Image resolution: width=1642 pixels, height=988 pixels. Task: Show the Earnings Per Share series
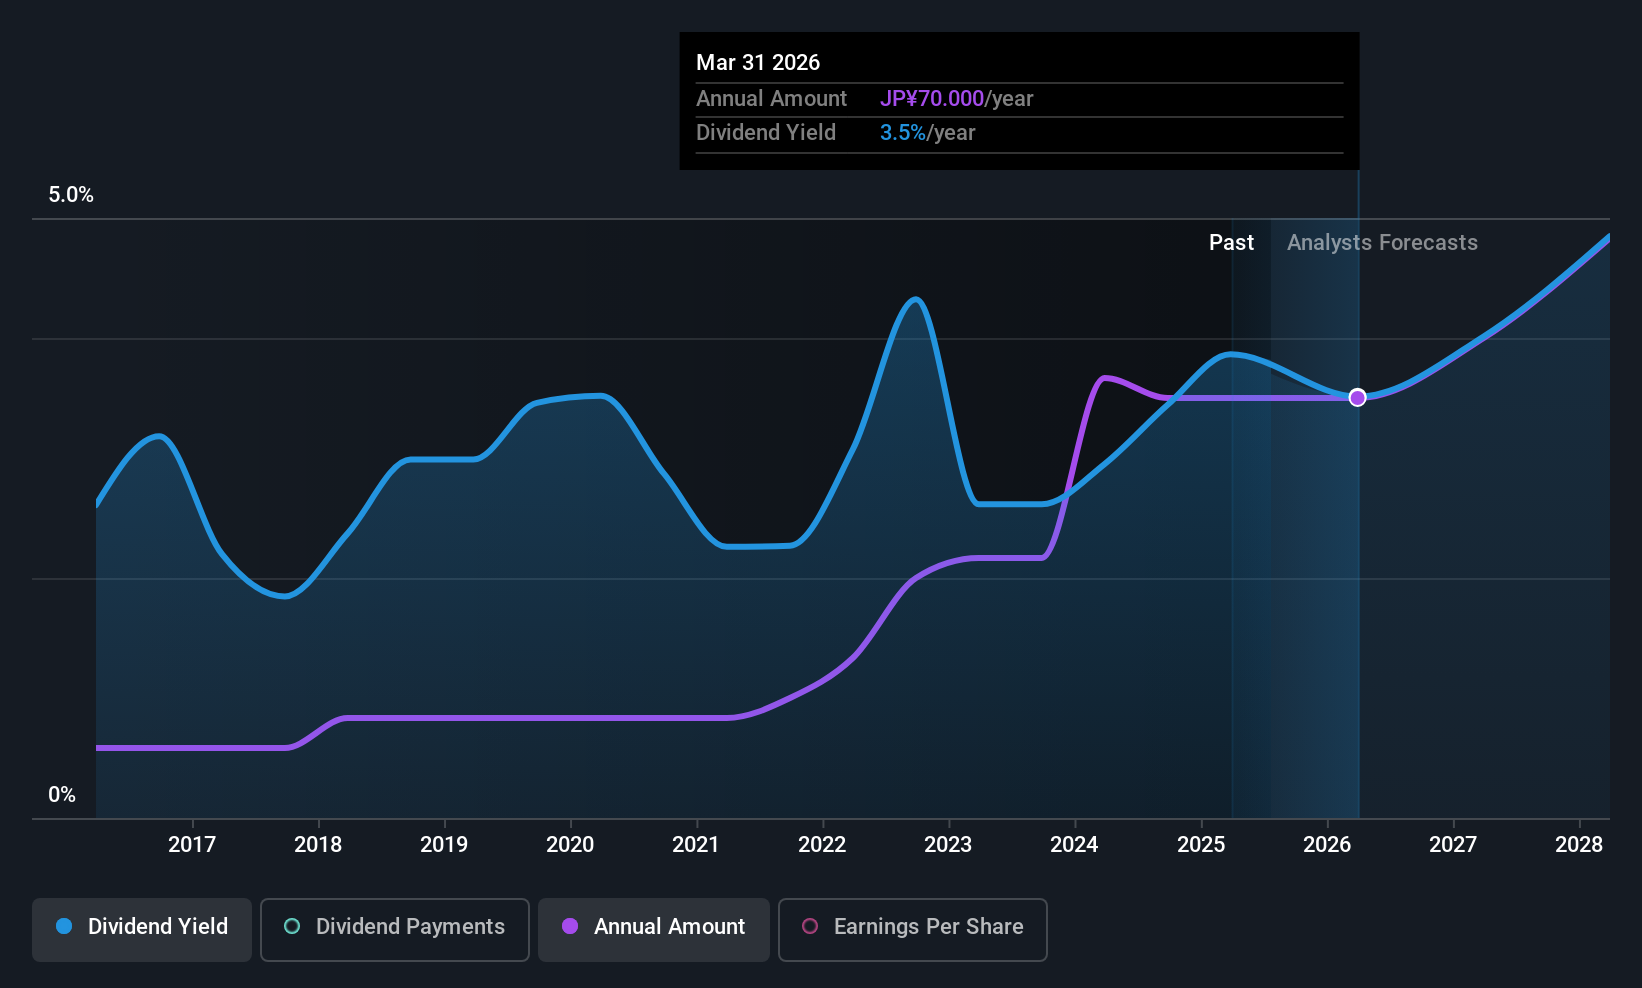(912, 928)
